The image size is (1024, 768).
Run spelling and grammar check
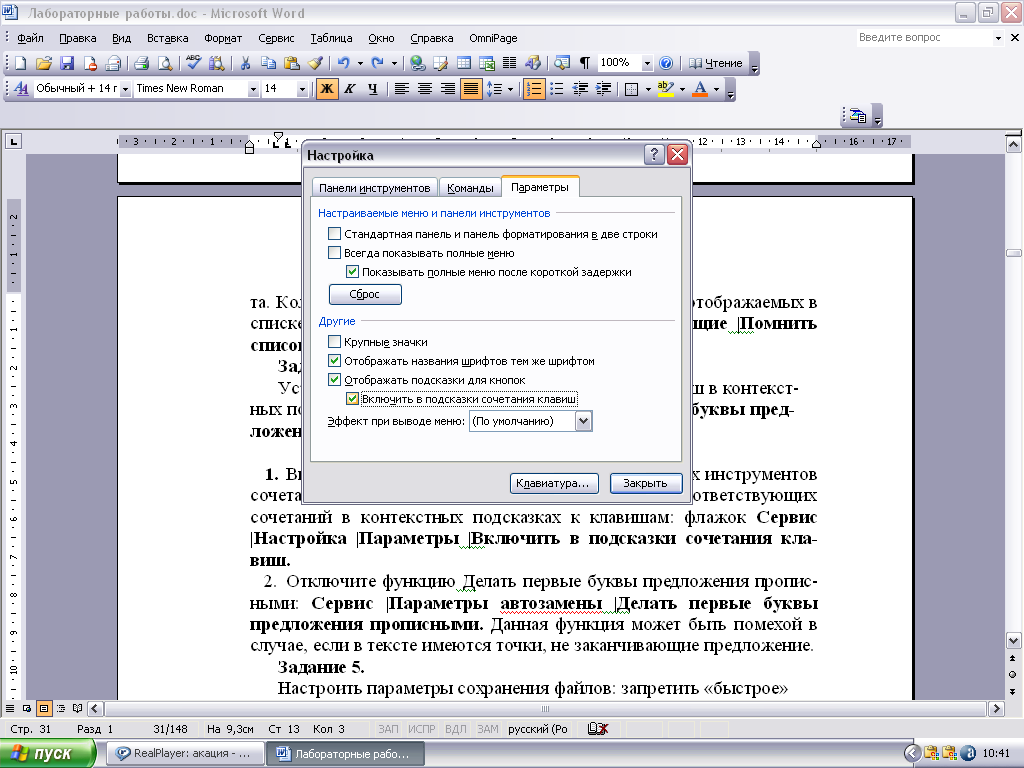[193, 63]
